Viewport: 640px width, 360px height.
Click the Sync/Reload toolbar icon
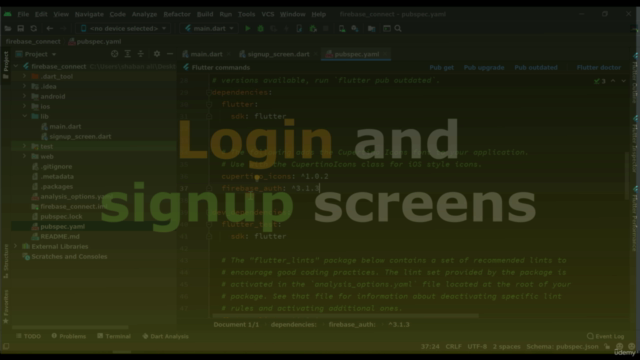(x=33, y=28)
